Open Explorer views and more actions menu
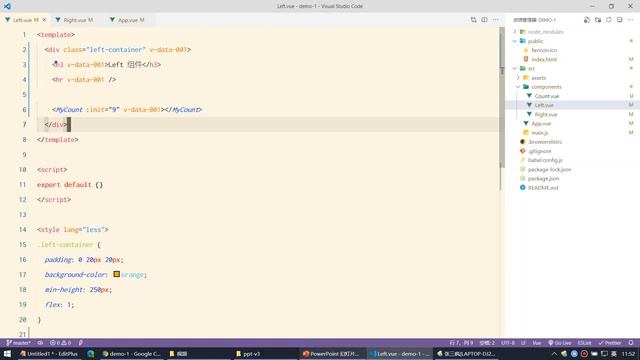 coord(631,20)
